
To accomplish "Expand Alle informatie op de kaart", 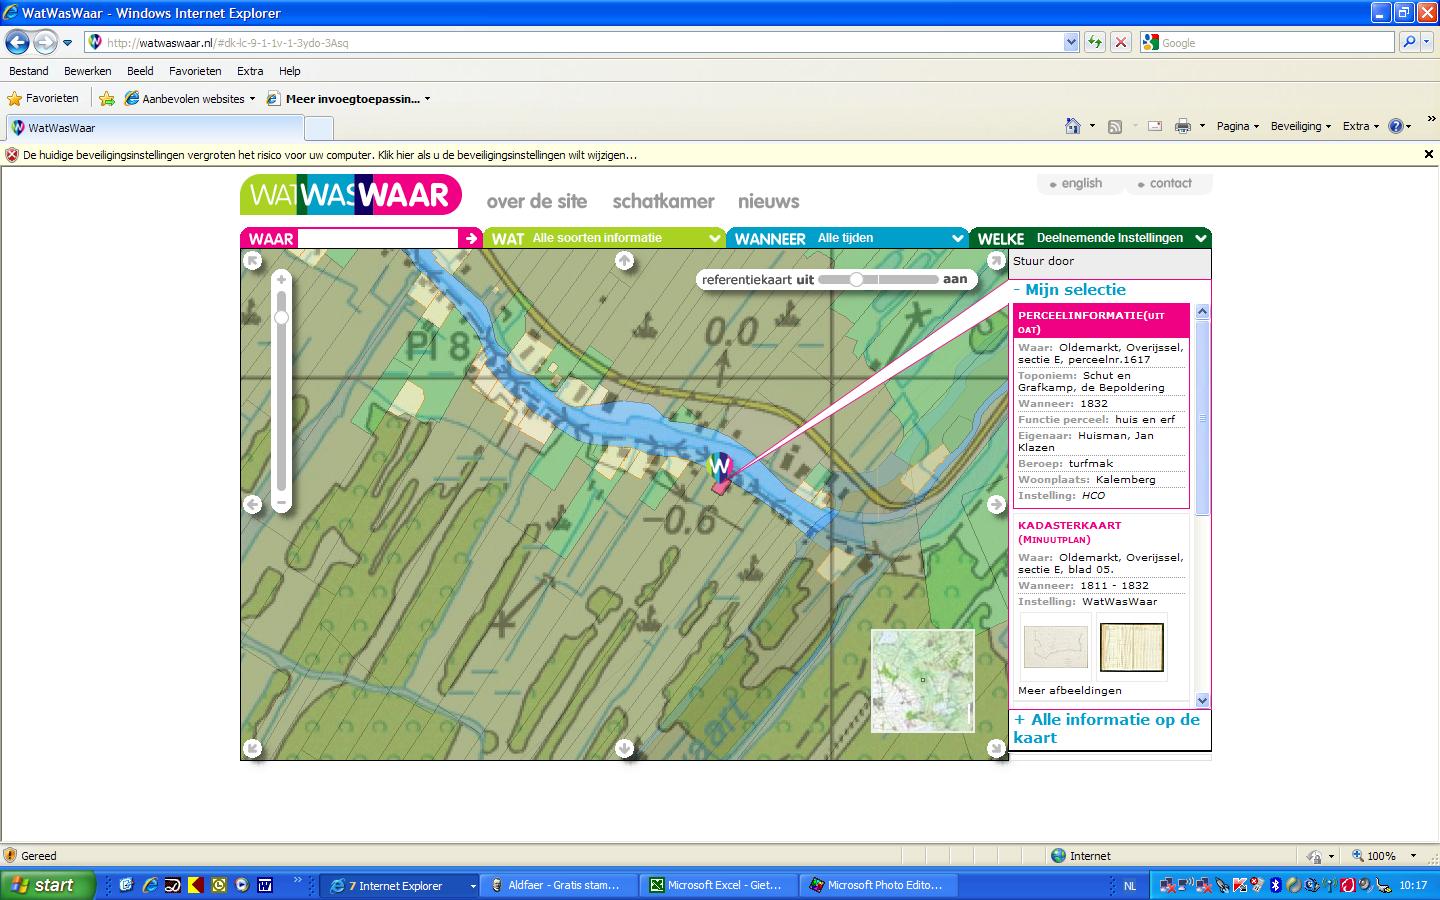I will click(1107, 728).
